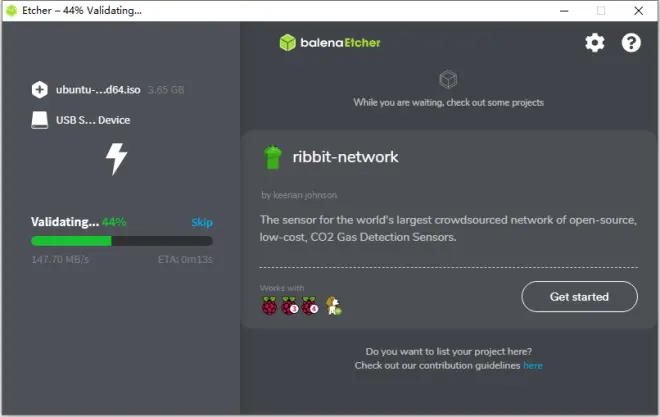660x417 pixels.
Task: Click 'Do you want to list your project here?'
Action: coord(448,351)
